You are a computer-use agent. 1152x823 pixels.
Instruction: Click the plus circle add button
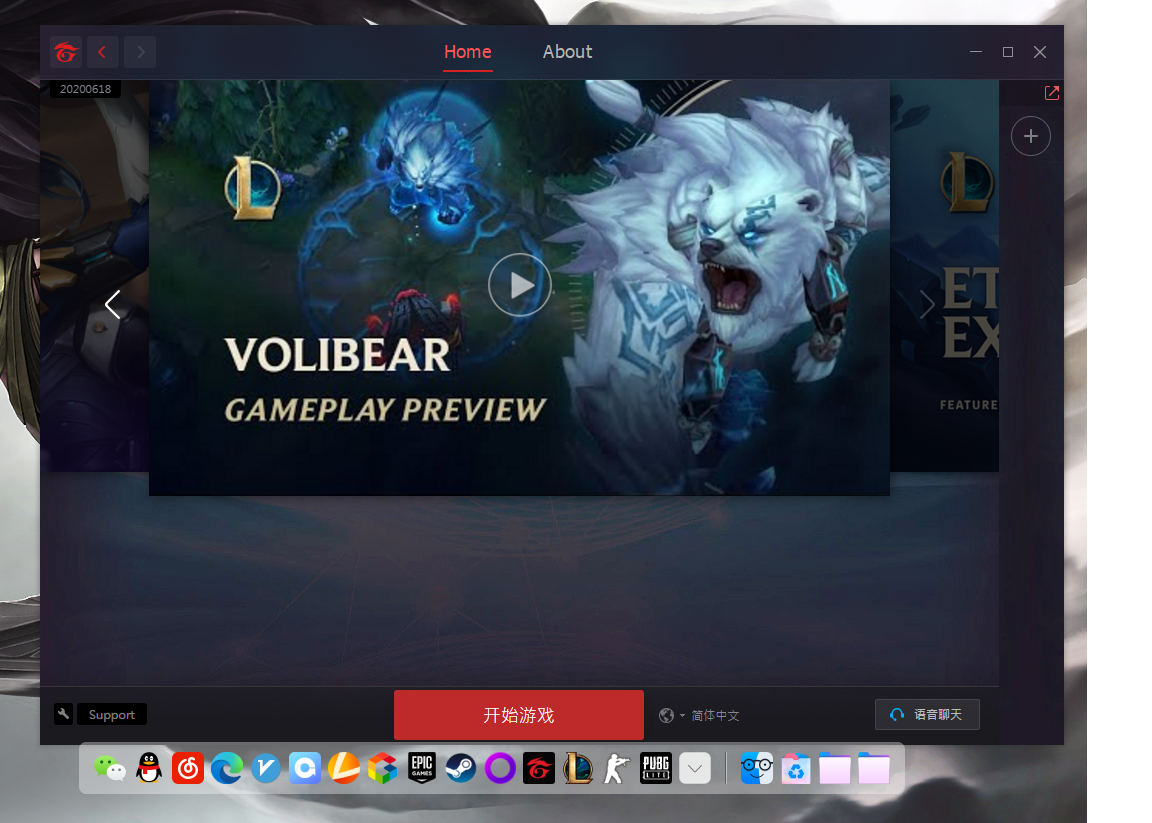[1031, 136]
